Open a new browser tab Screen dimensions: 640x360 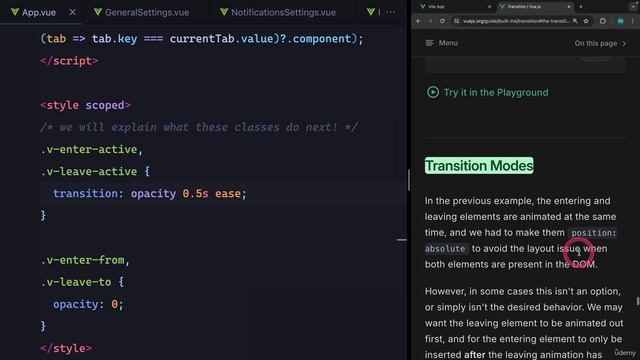click(x=581, y=7)
